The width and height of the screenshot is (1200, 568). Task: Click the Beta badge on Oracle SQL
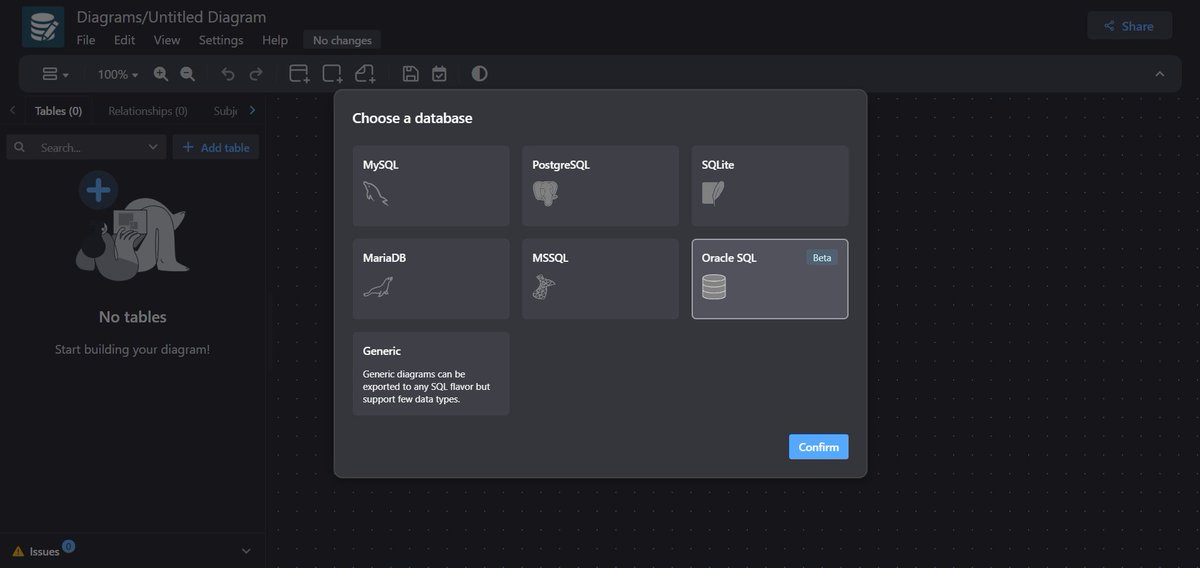point(822,257)
